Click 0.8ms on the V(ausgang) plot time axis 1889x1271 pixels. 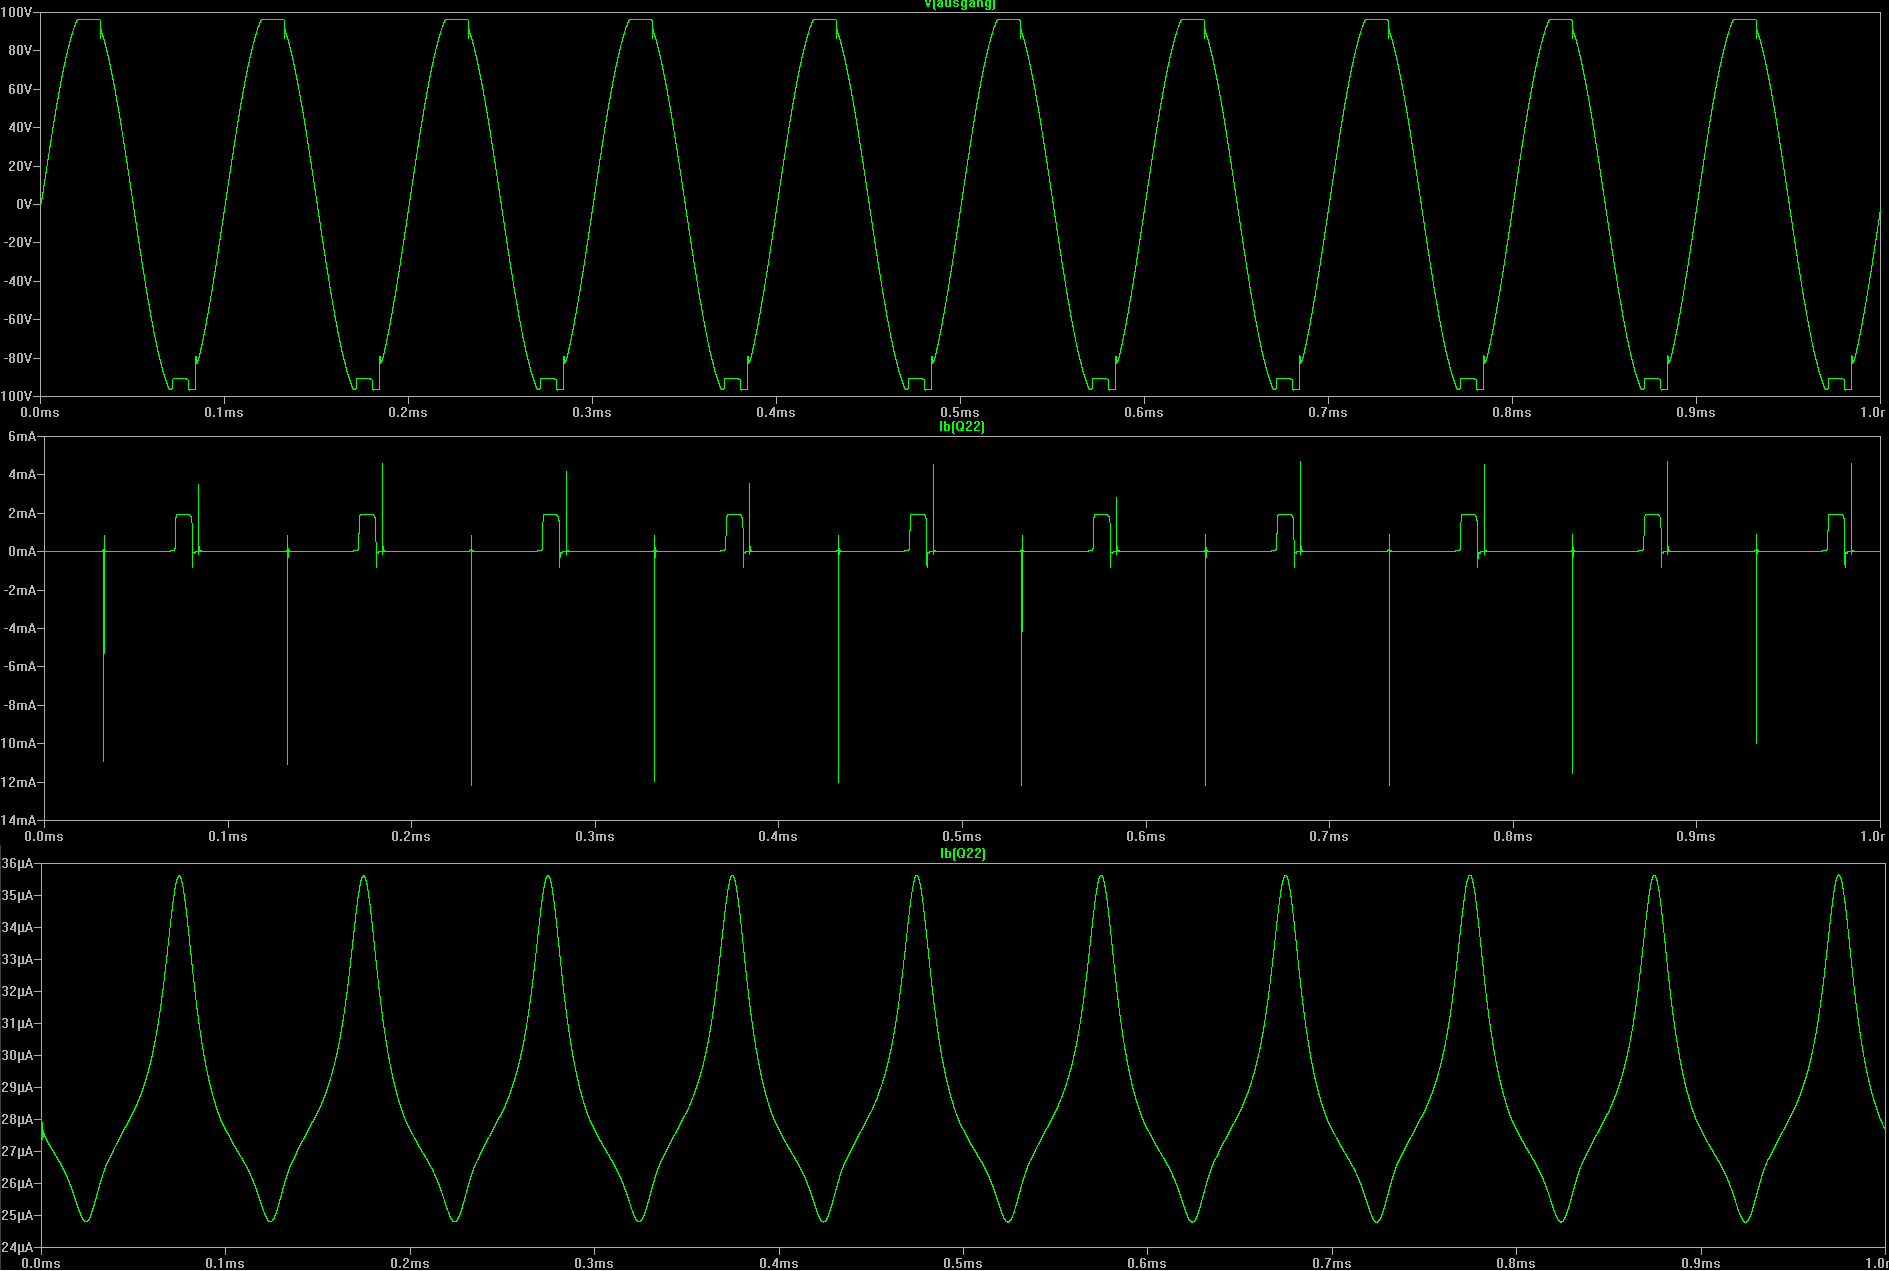point(1511,412)
